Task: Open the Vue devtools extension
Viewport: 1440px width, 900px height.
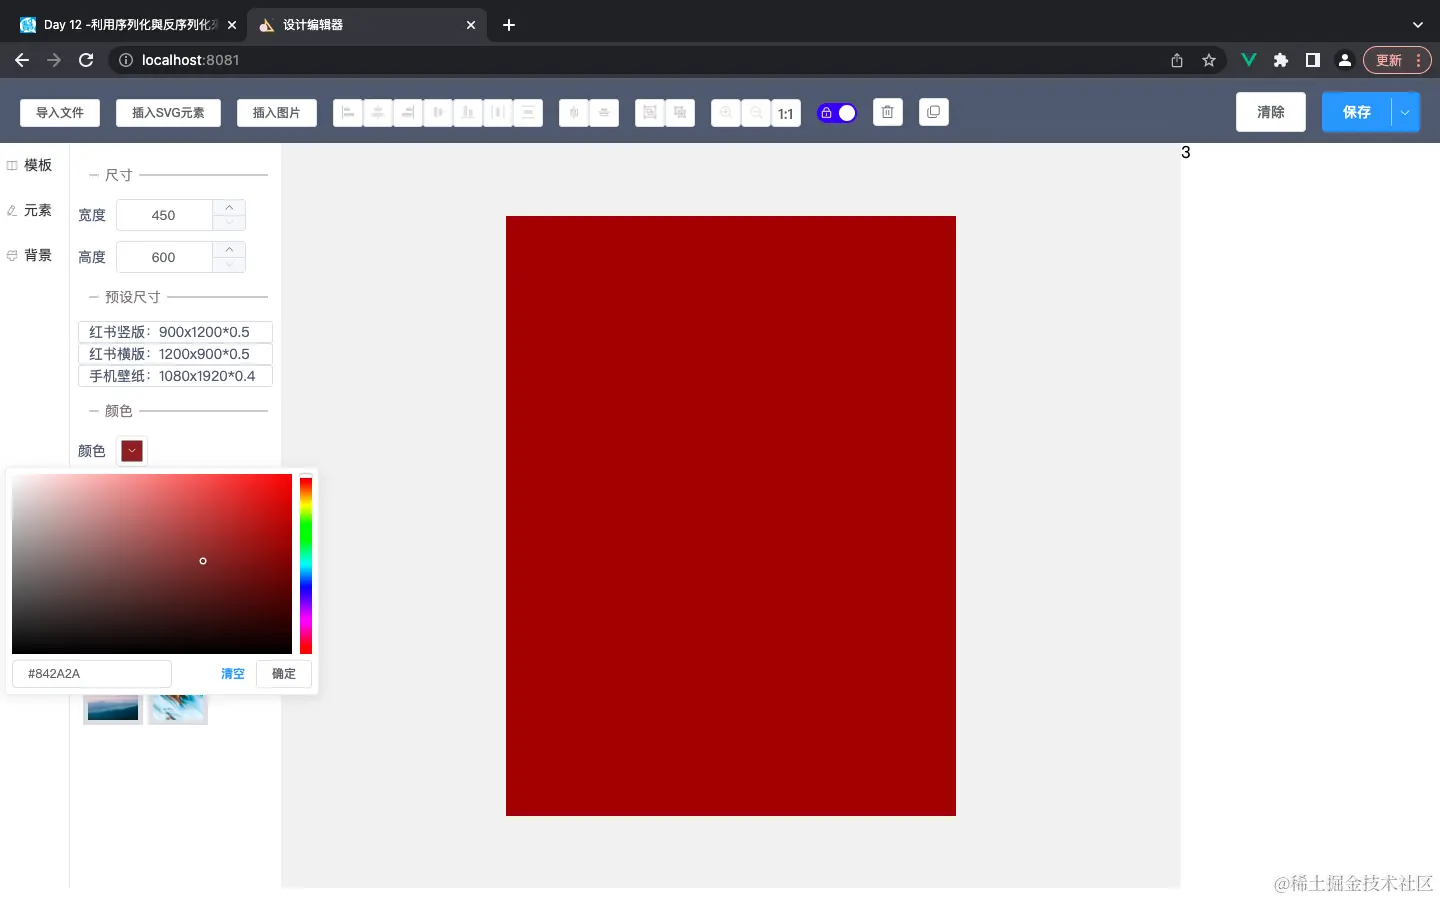Action: coord(1249,60)
